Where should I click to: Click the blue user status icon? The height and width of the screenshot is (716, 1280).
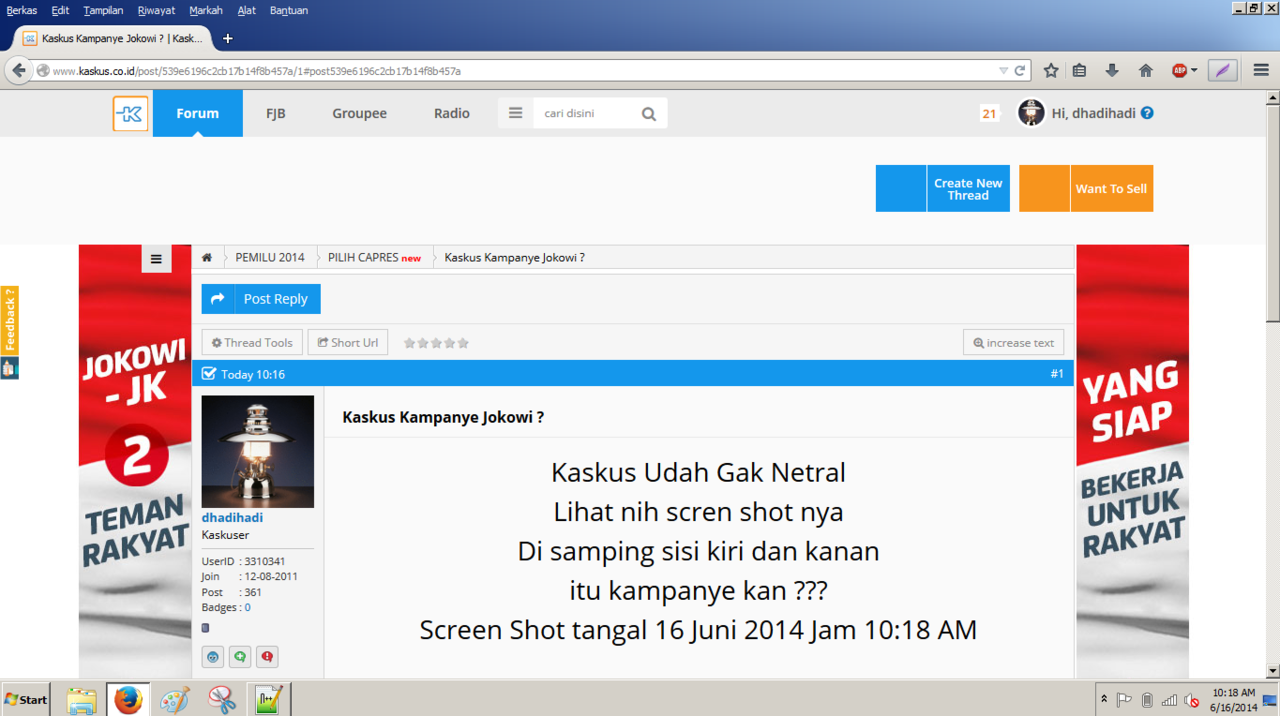pos(213,657)
